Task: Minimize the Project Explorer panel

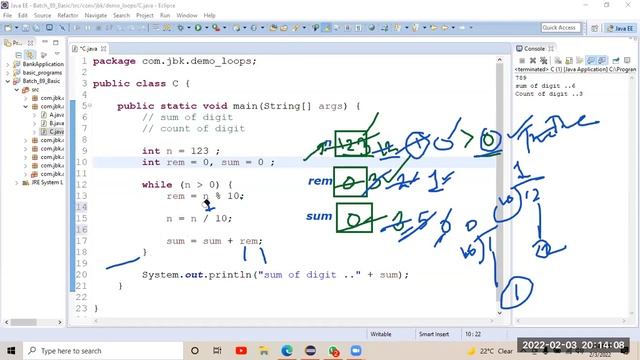Action: click(x=45, y=42)
